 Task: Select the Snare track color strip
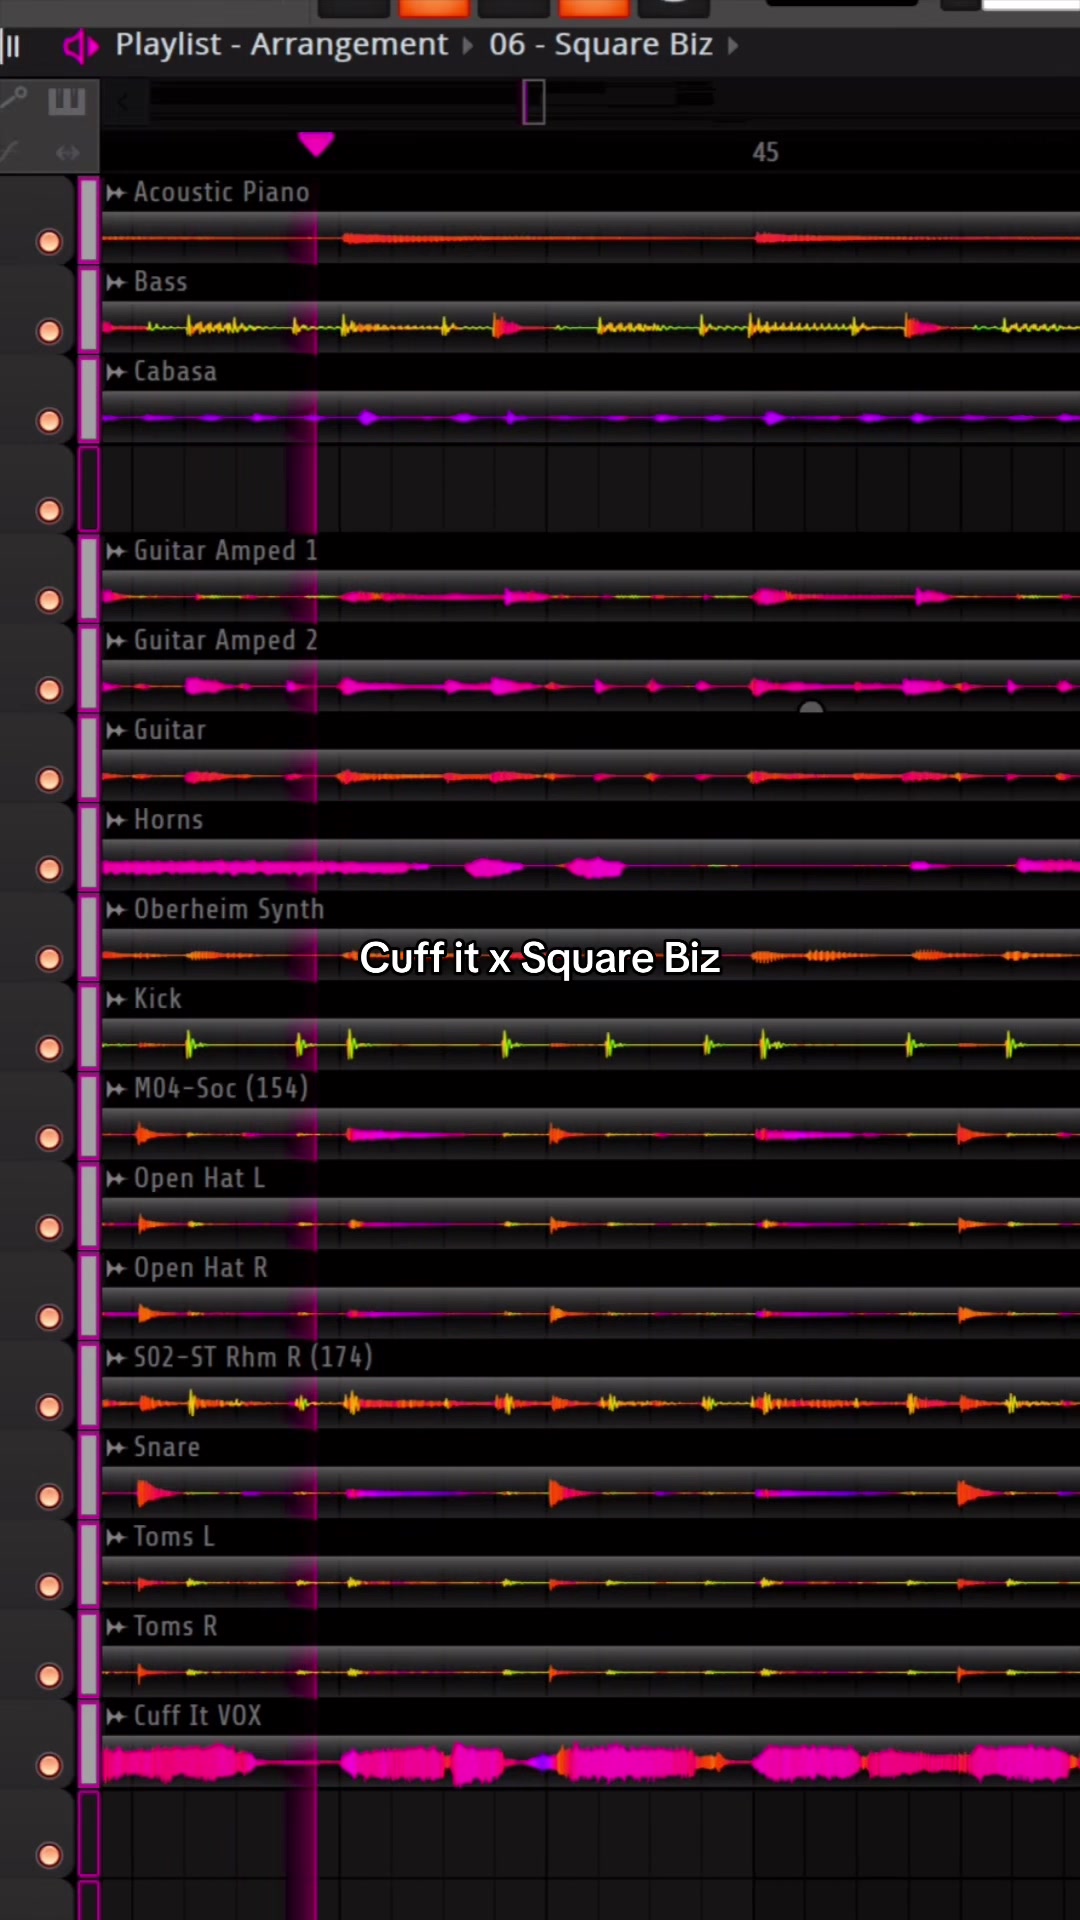pos(88,1474)
